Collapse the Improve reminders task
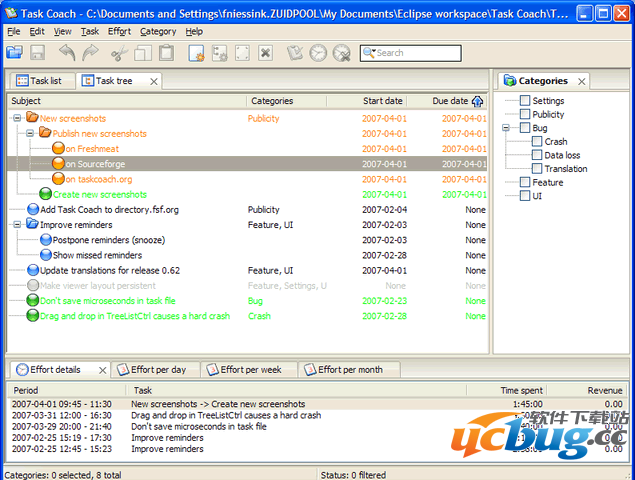Screen dimensions: 635x480 point(17,225)
